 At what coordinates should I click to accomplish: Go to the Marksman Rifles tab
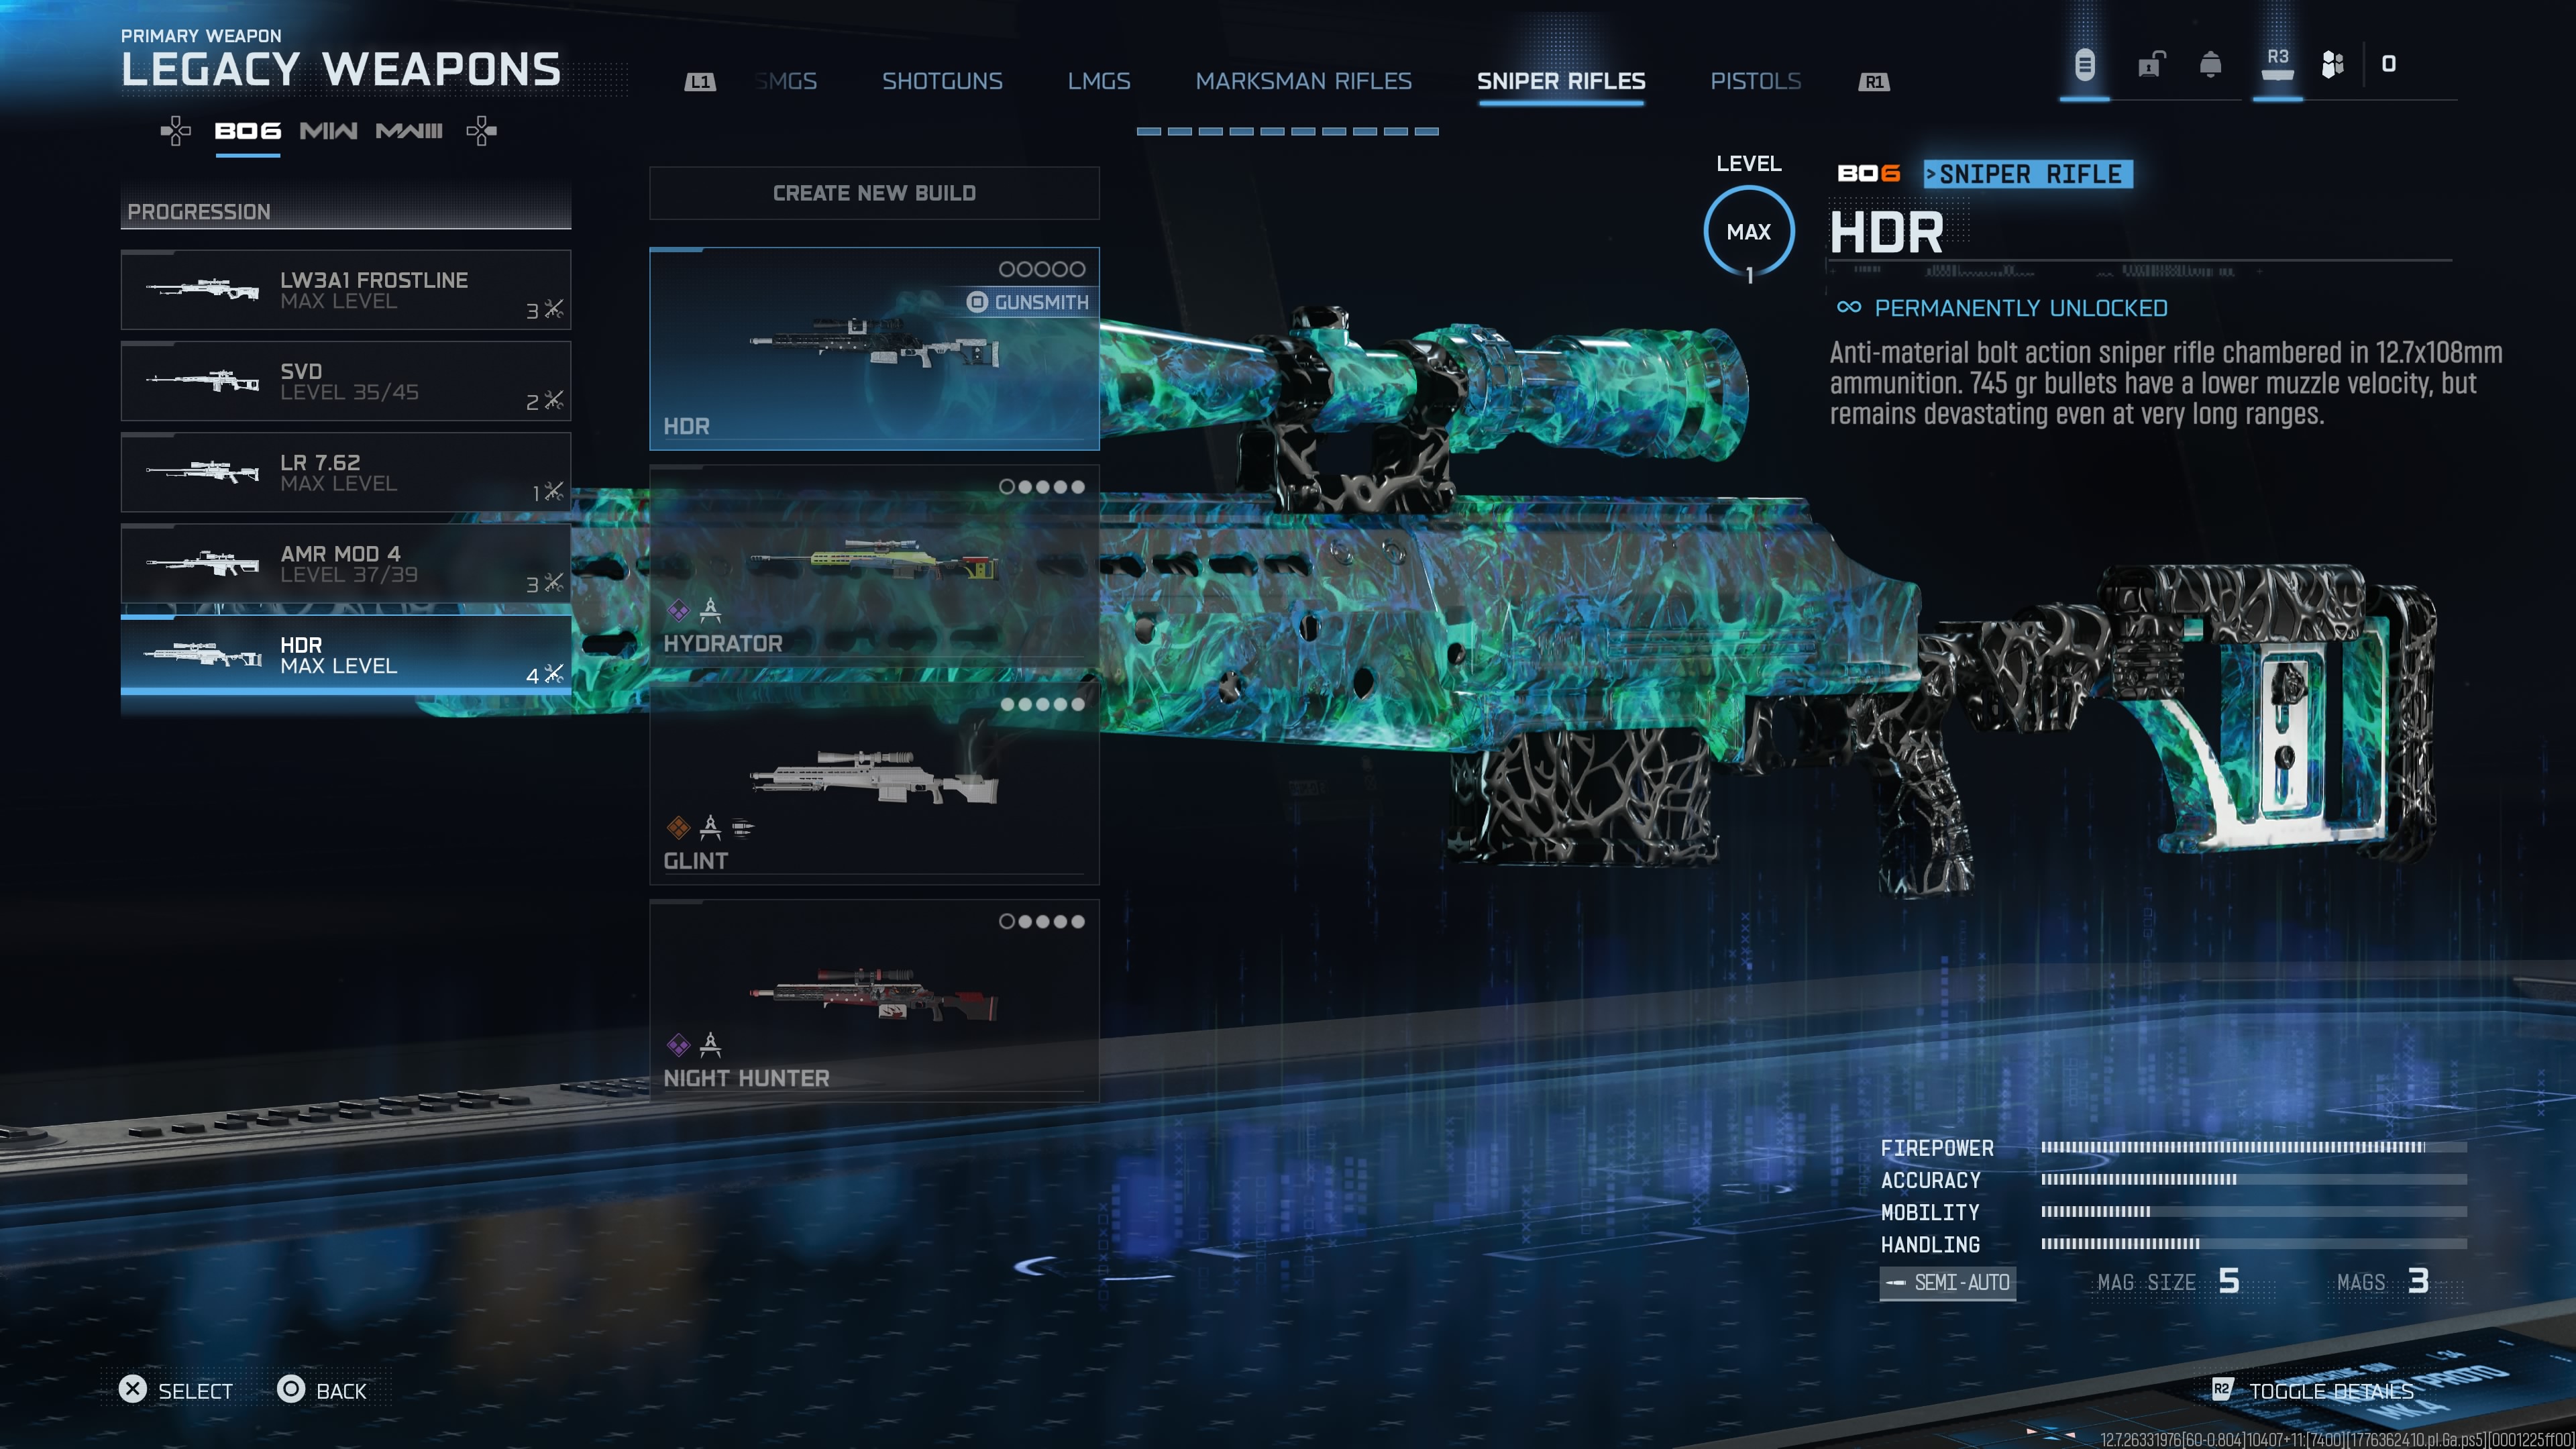coord(1304,81)
